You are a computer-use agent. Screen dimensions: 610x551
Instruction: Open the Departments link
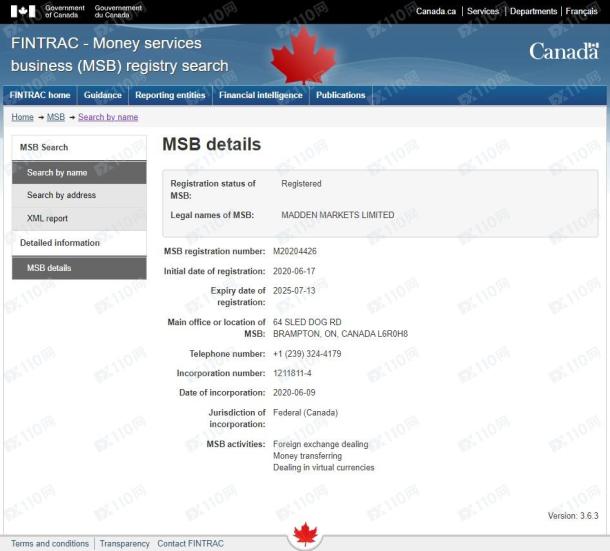click(533, 11)
